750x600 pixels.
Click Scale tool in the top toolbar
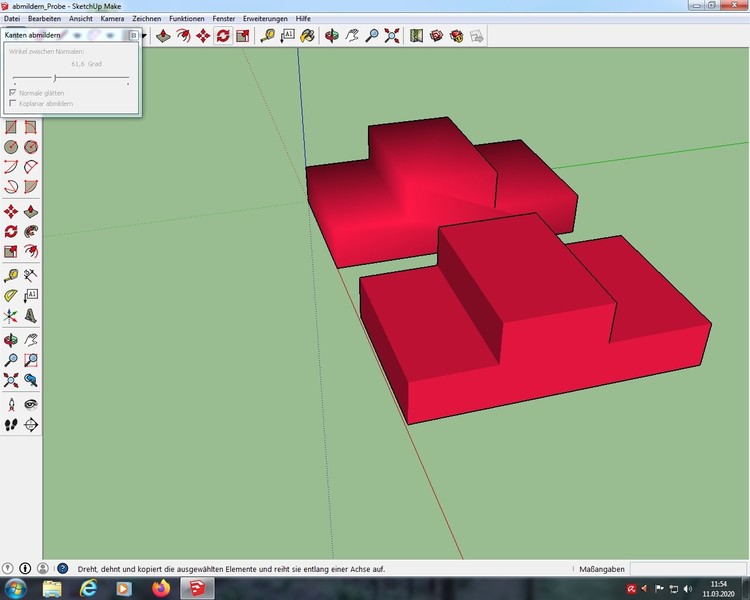pyautogui.click(x=243, y=36)
